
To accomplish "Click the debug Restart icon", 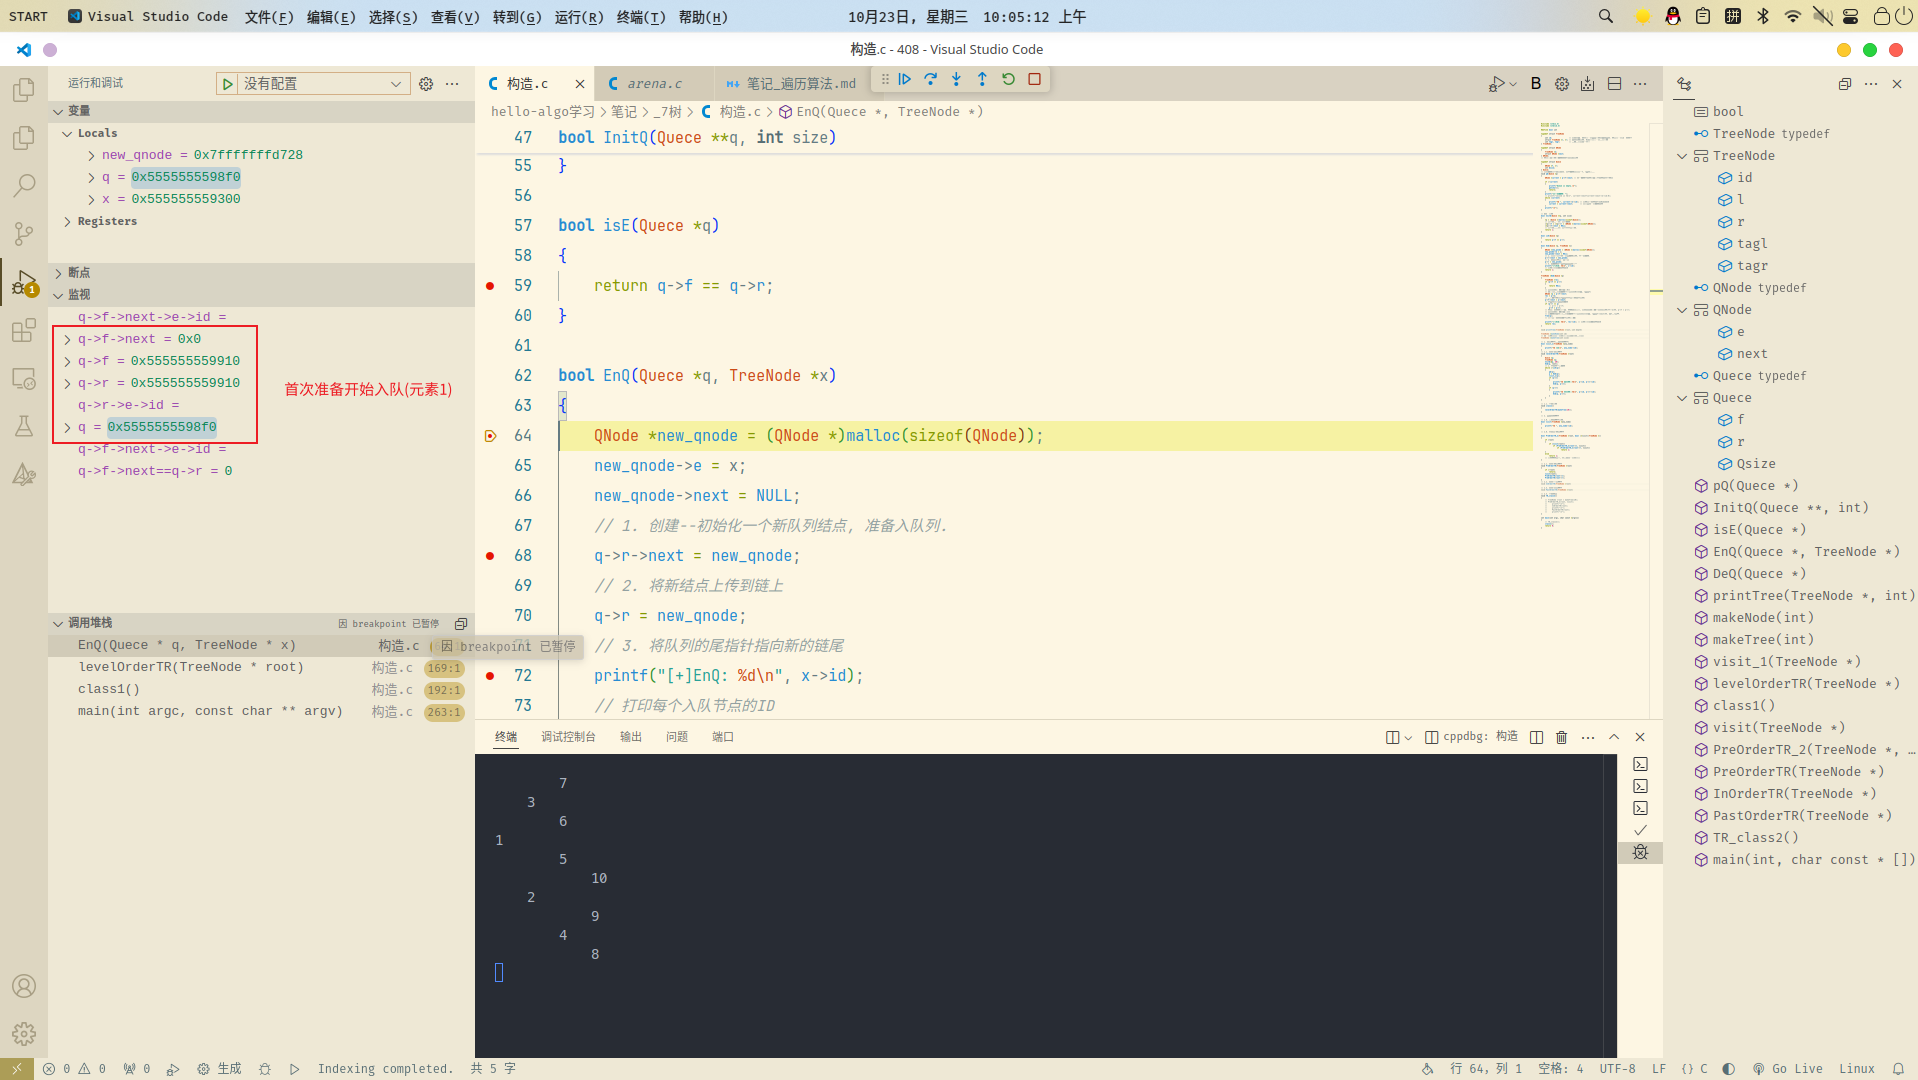I will [1009, 79].
